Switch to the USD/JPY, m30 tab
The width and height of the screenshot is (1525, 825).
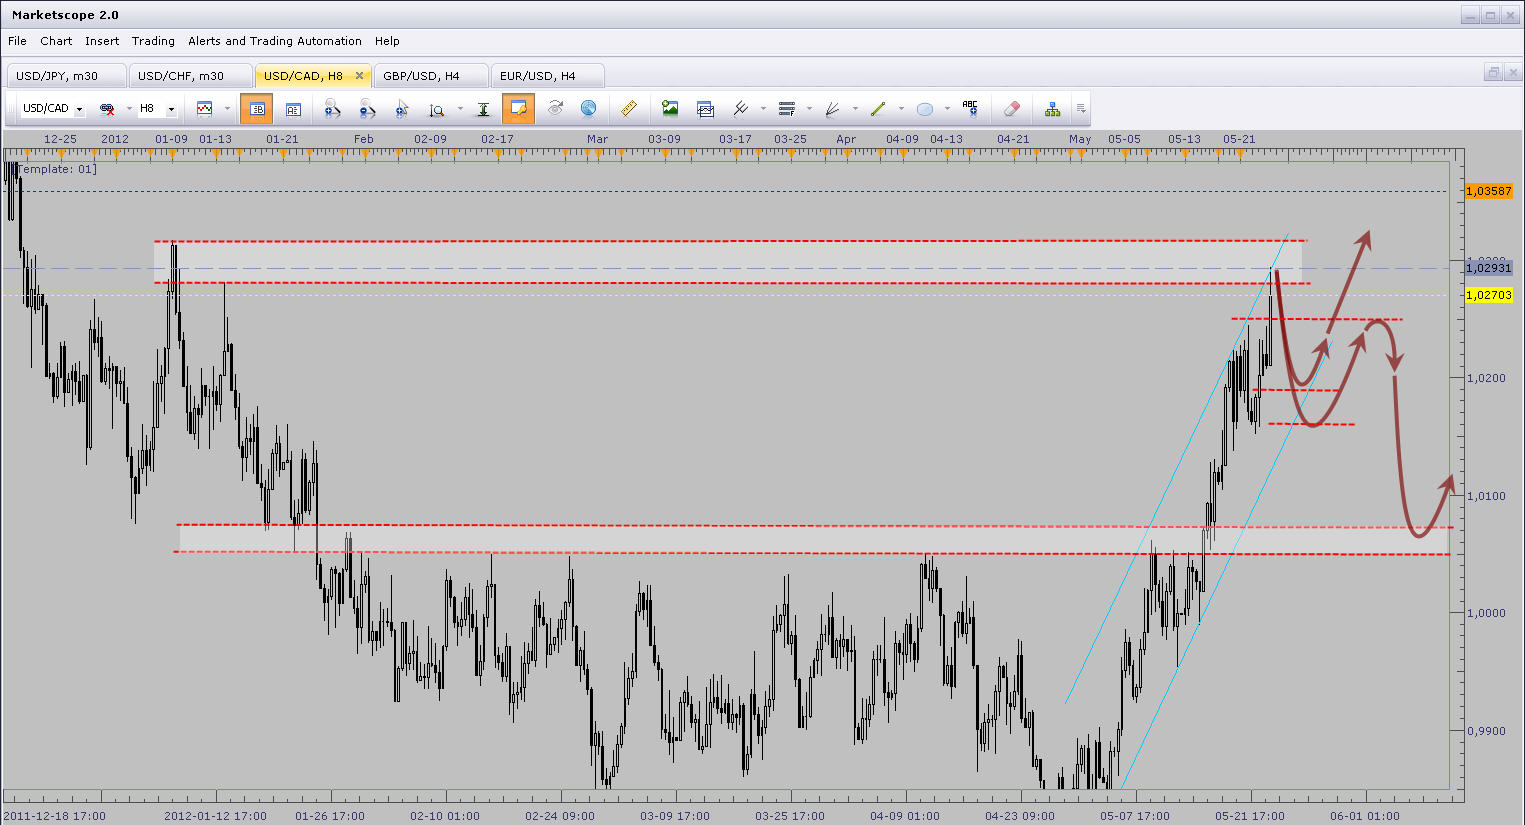[x=66, y=76]
